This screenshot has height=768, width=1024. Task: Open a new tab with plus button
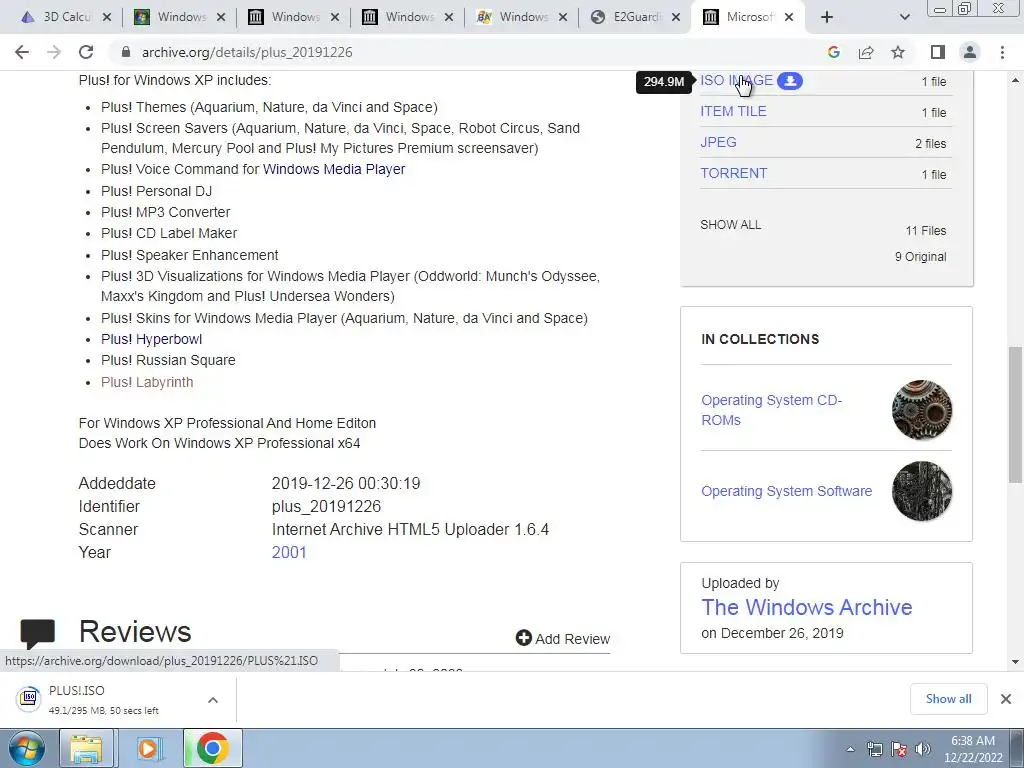tap(827, 17)
